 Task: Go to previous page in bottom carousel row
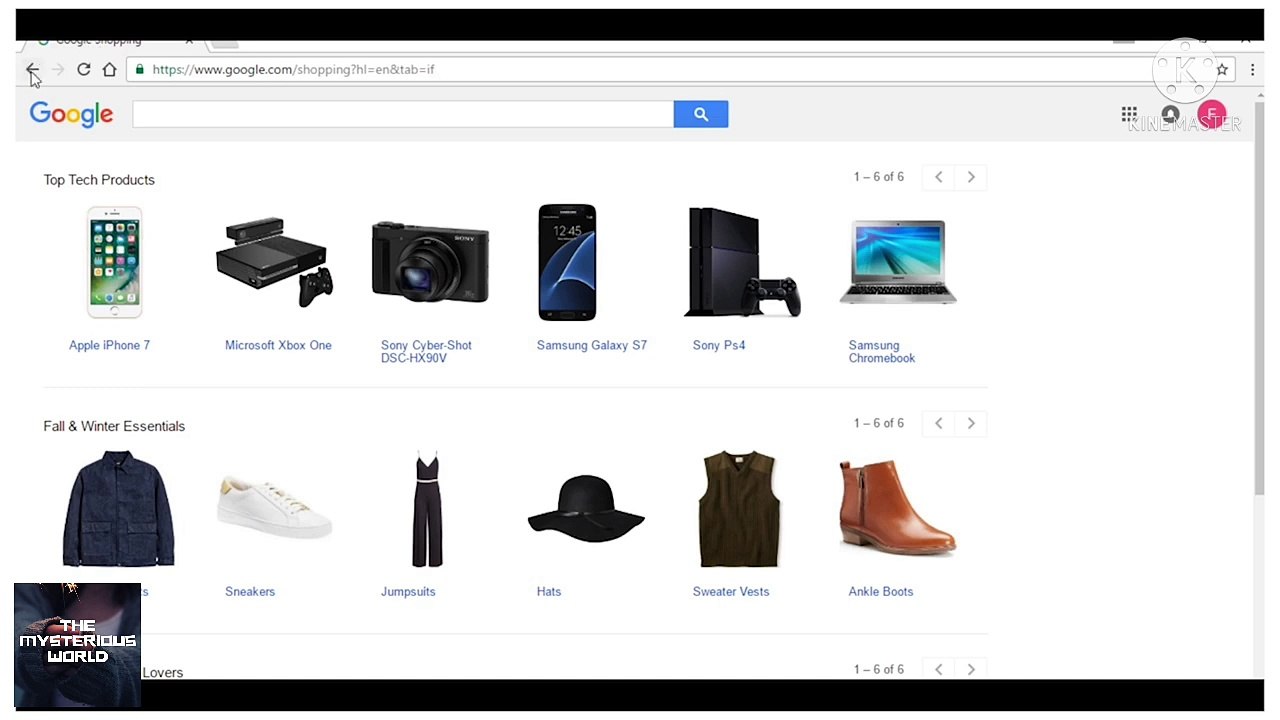tap(939, 669)
